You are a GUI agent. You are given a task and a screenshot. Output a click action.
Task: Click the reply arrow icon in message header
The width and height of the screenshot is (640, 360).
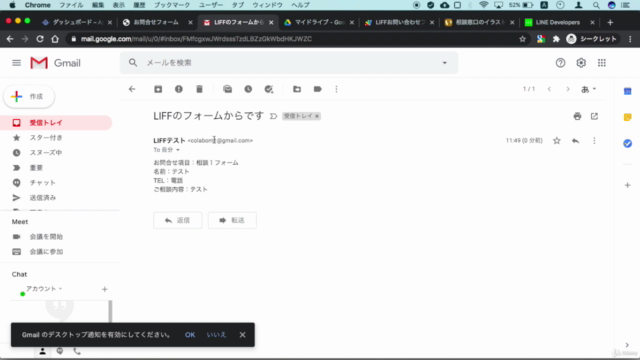(x=576, y=141)
